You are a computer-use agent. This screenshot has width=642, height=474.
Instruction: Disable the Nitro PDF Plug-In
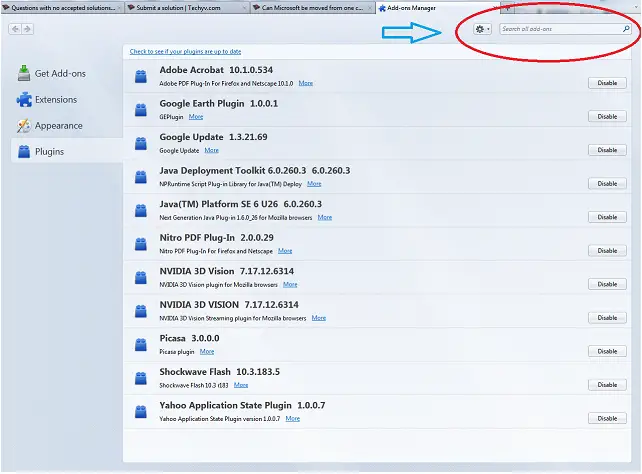pyautogui.click(x=607, y=251)
